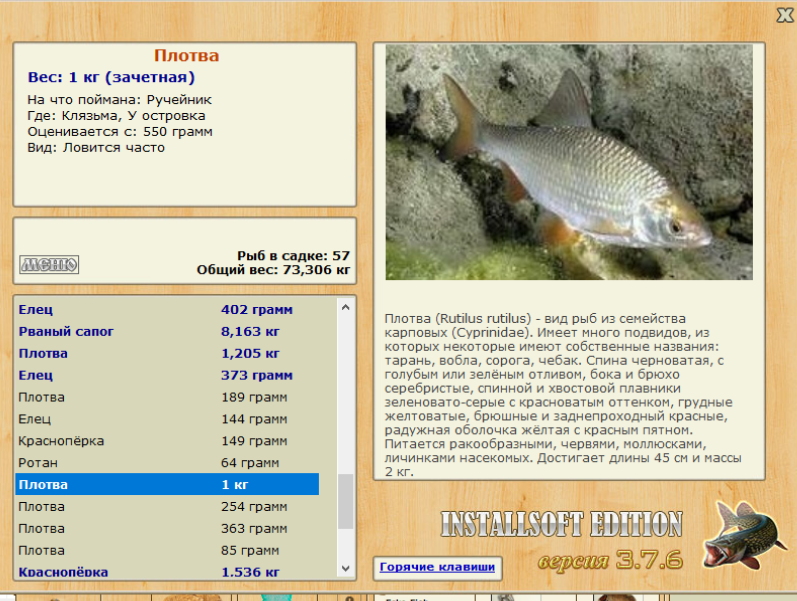Select the Елец 144 грамм entry
Screen dimensions: 797x601
point(167,418)
